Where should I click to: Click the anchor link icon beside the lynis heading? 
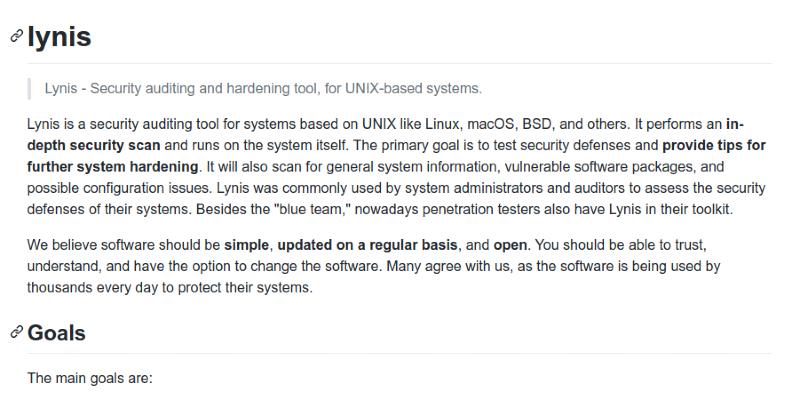pos(15,37)
